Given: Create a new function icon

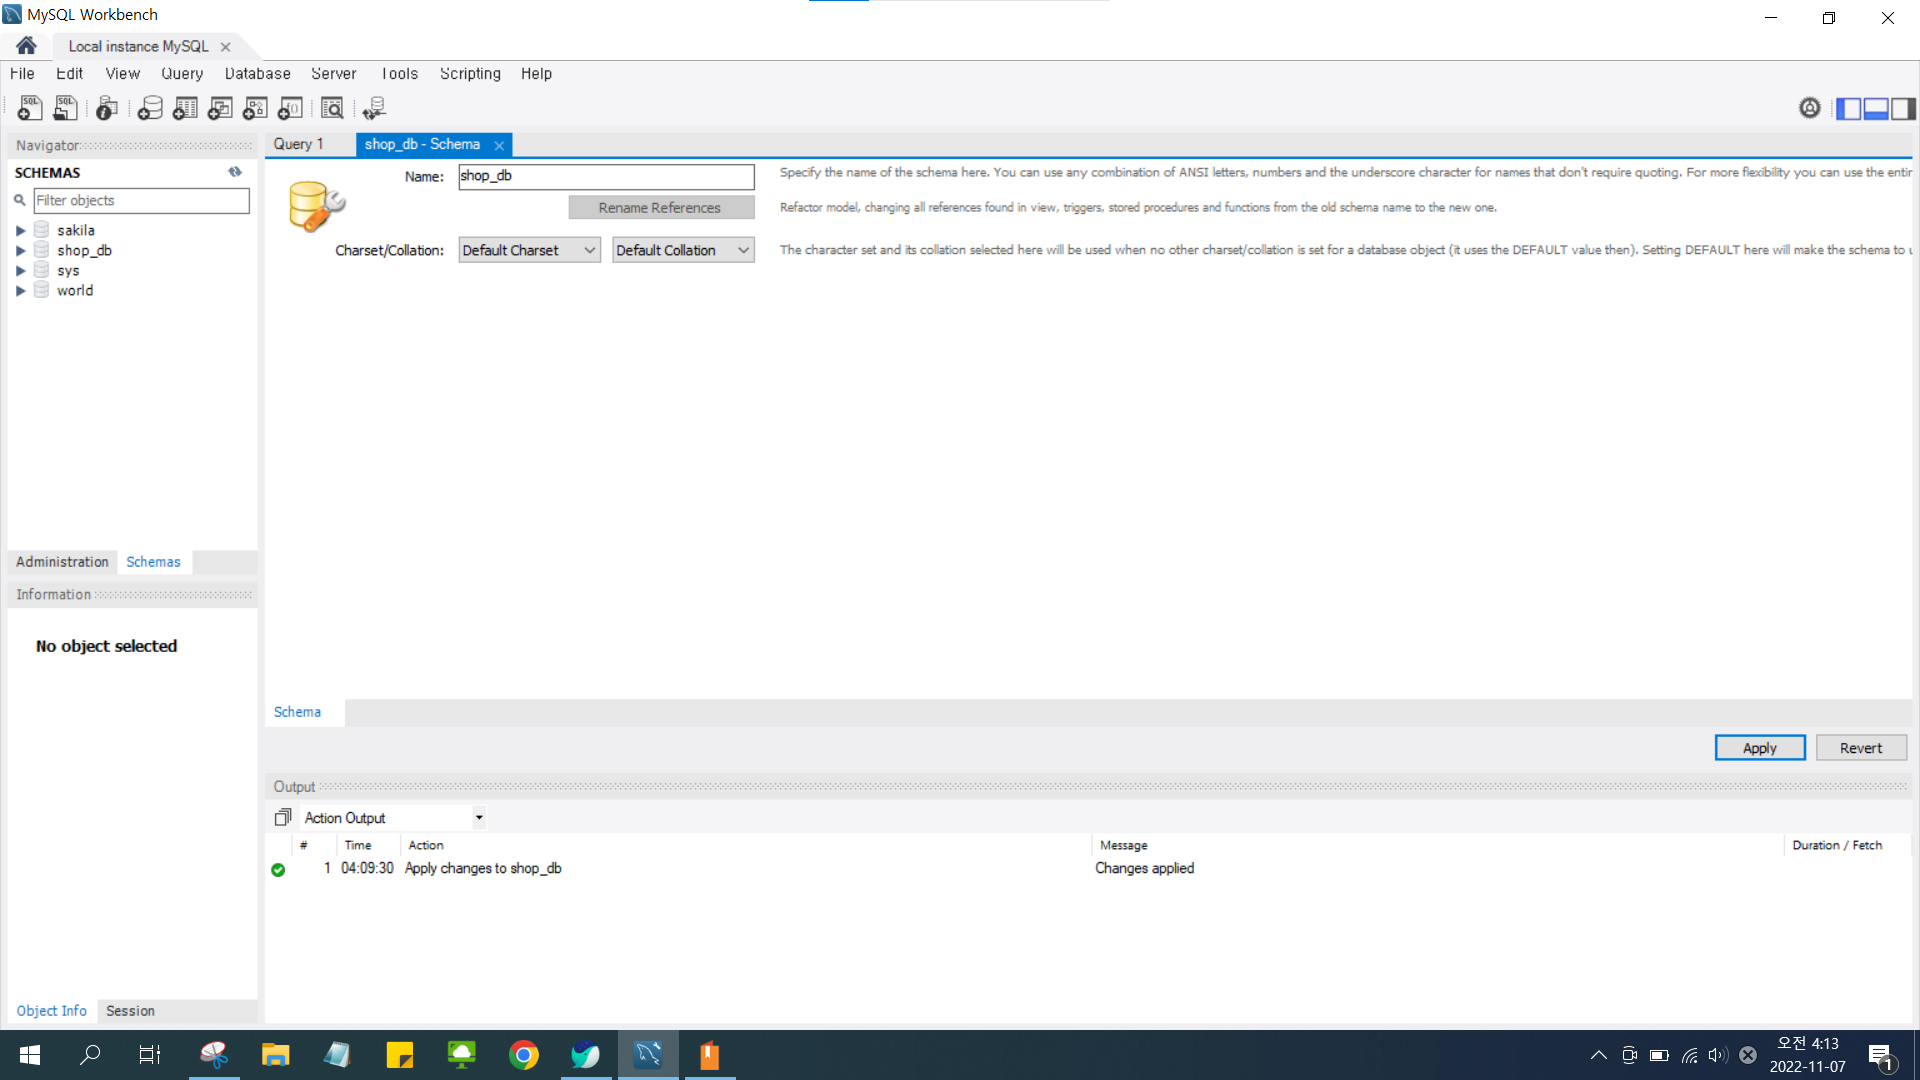Looking at the screenshot, I should tap(290, 108).
